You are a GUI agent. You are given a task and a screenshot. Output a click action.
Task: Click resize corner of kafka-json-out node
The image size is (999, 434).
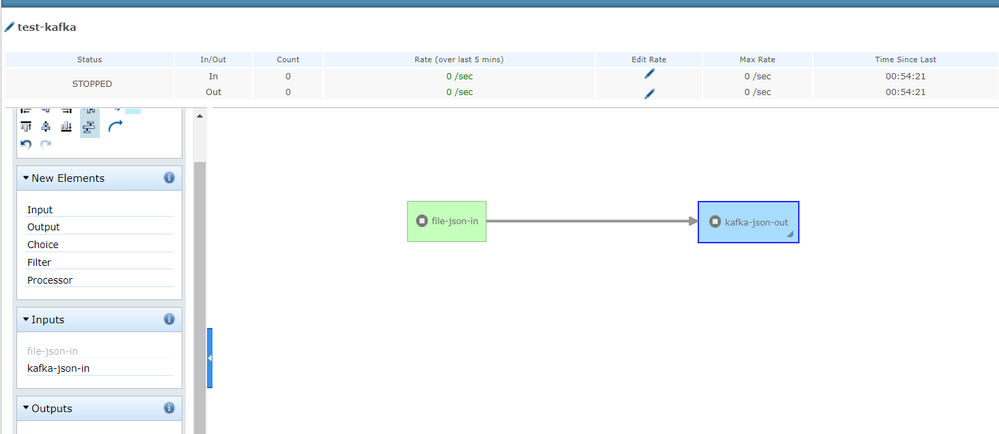click(791, 235)
